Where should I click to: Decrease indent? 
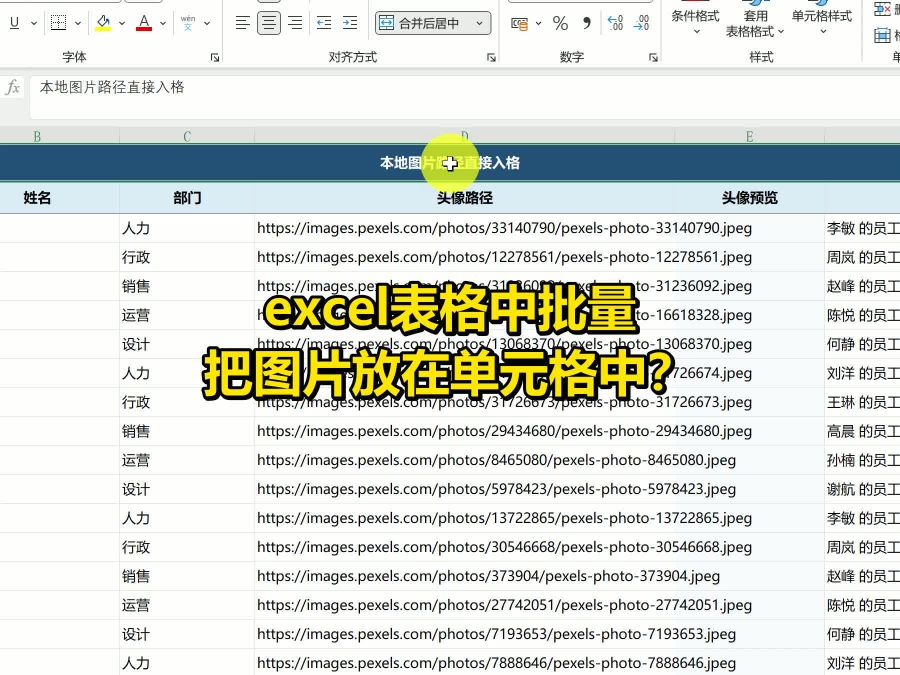coord(324,23)
